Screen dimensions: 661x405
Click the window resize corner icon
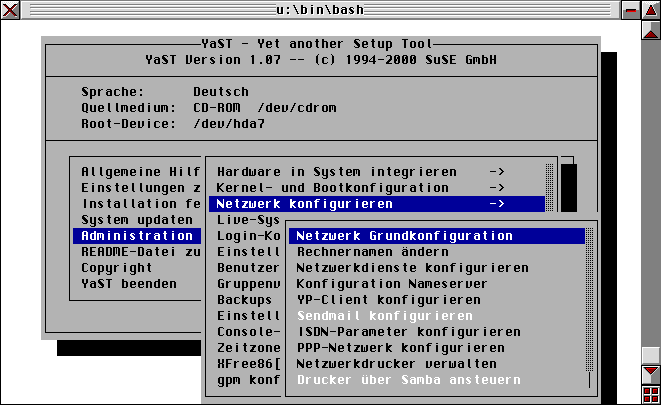[x=650, y=395]
